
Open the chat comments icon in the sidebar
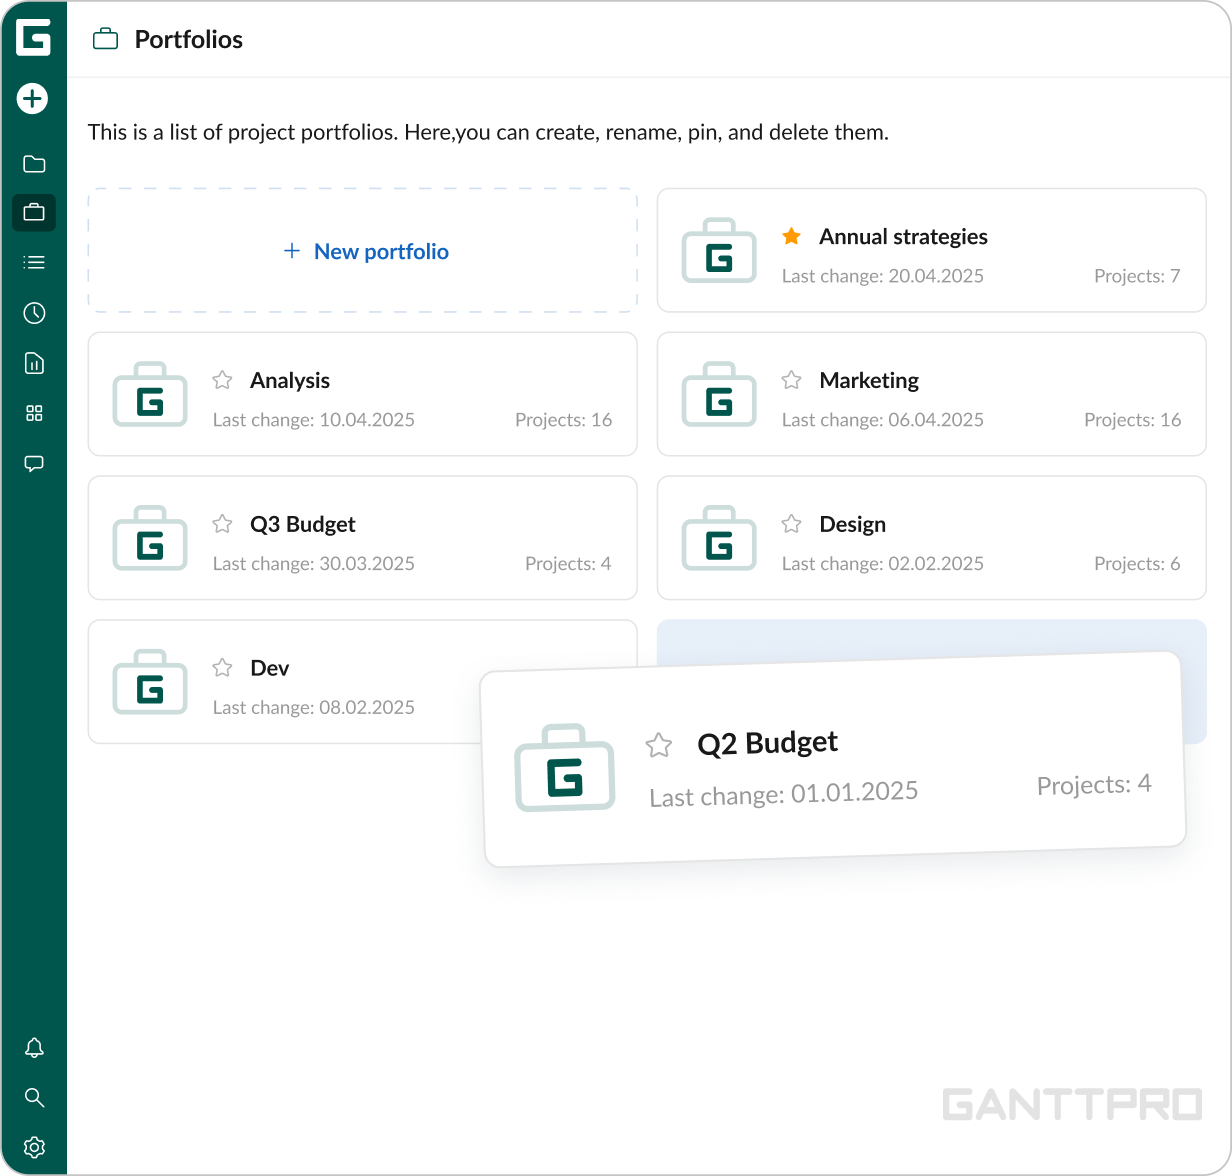coord(34,464)
